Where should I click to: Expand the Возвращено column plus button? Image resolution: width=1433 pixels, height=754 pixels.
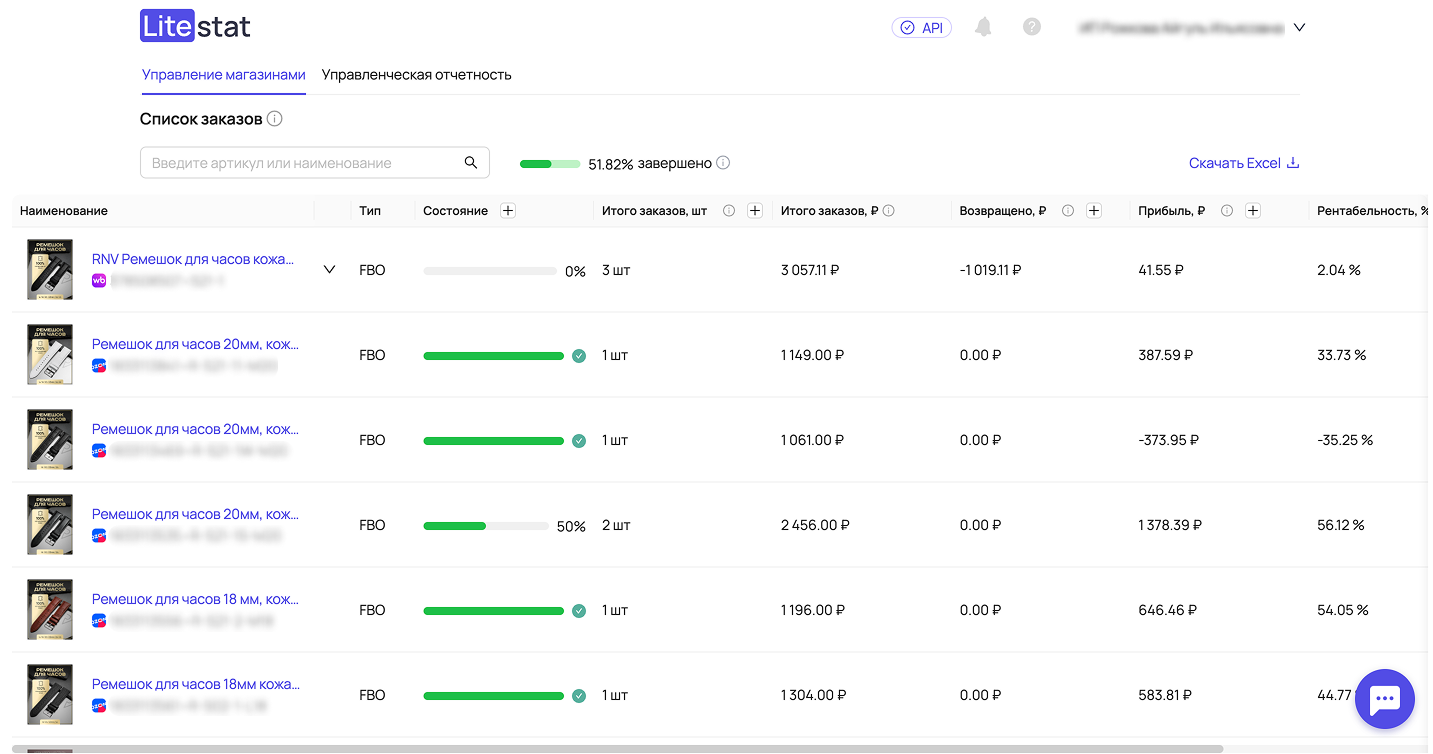1094,211
